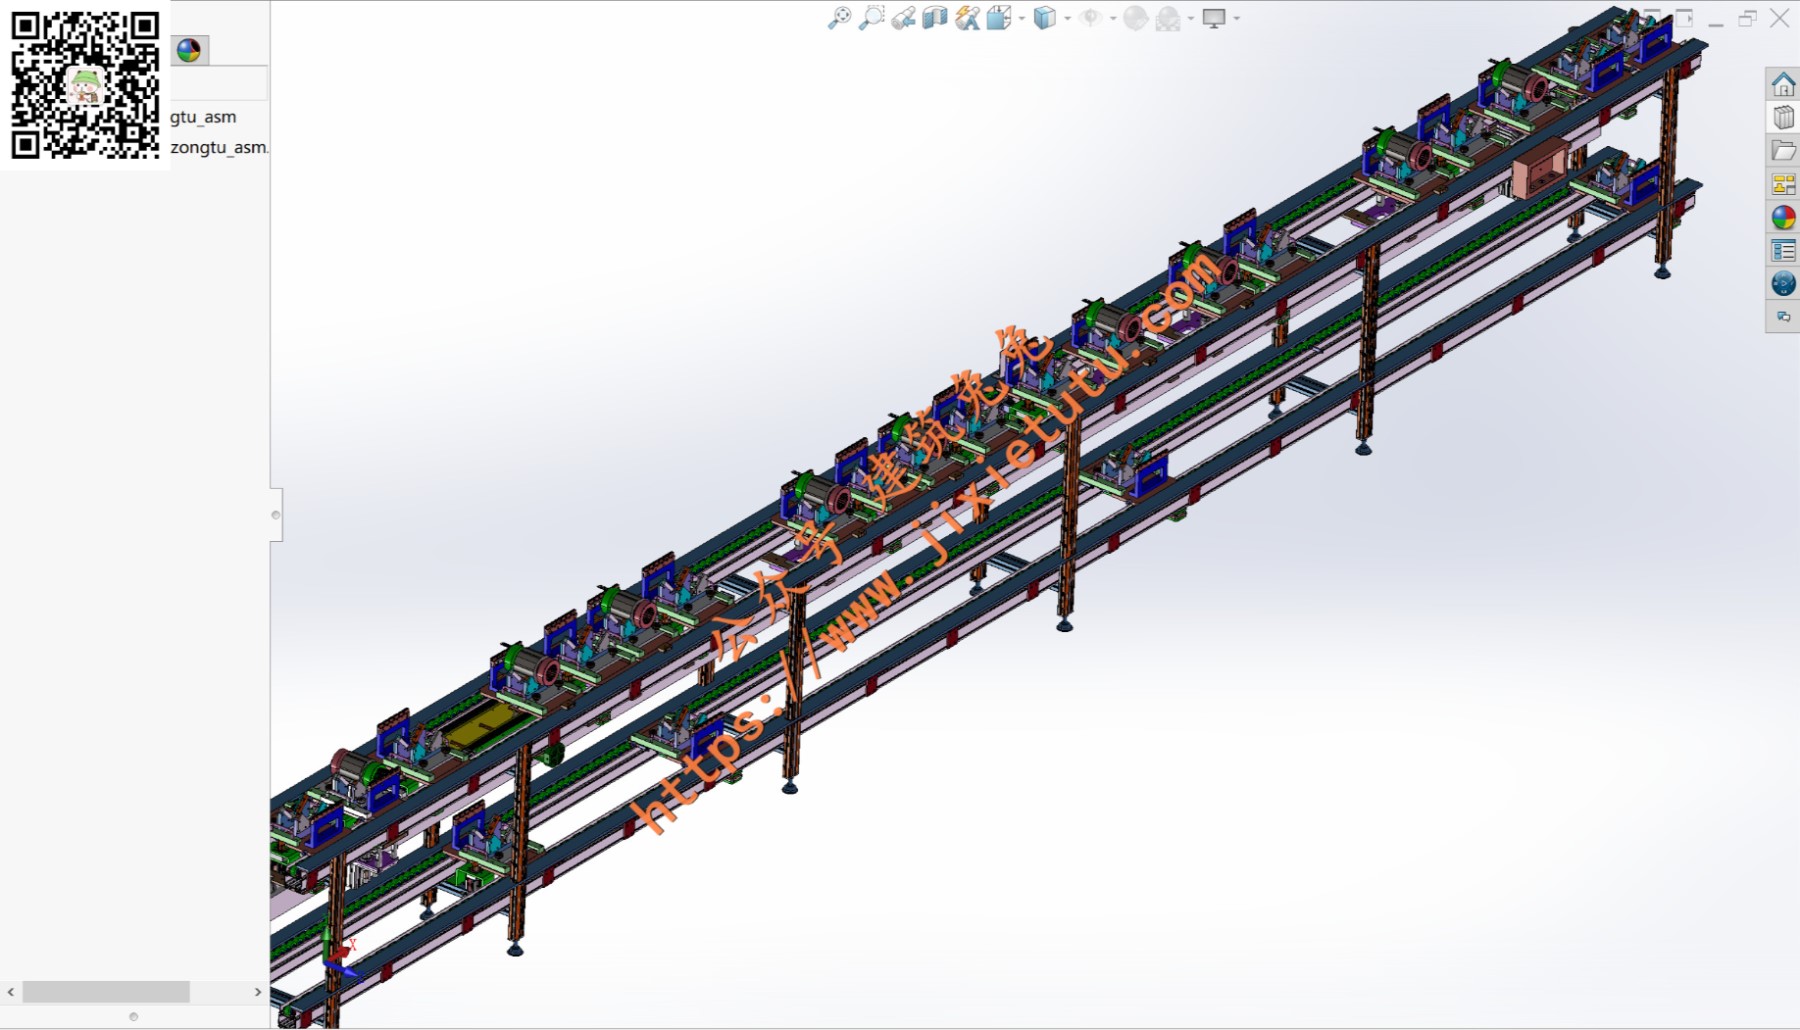Open Design Library in the task pane
1800x1030 pixels.
coord(1783,118)
